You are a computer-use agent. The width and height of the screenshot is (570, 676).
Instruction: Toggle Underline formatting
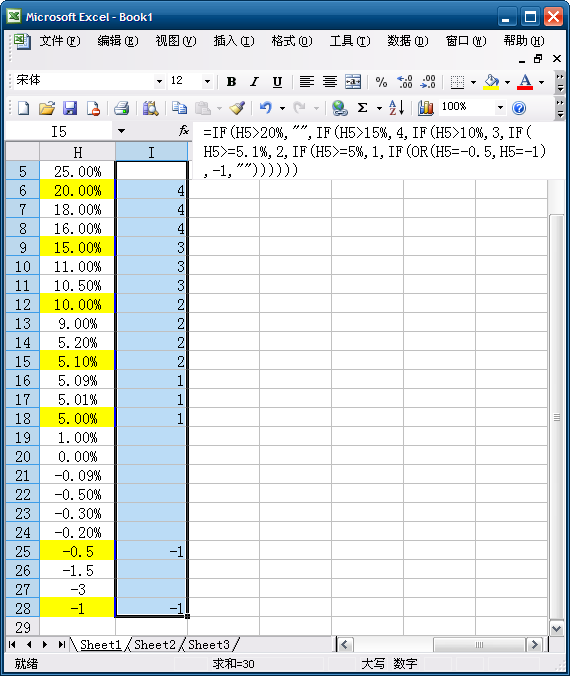(277, 81)
